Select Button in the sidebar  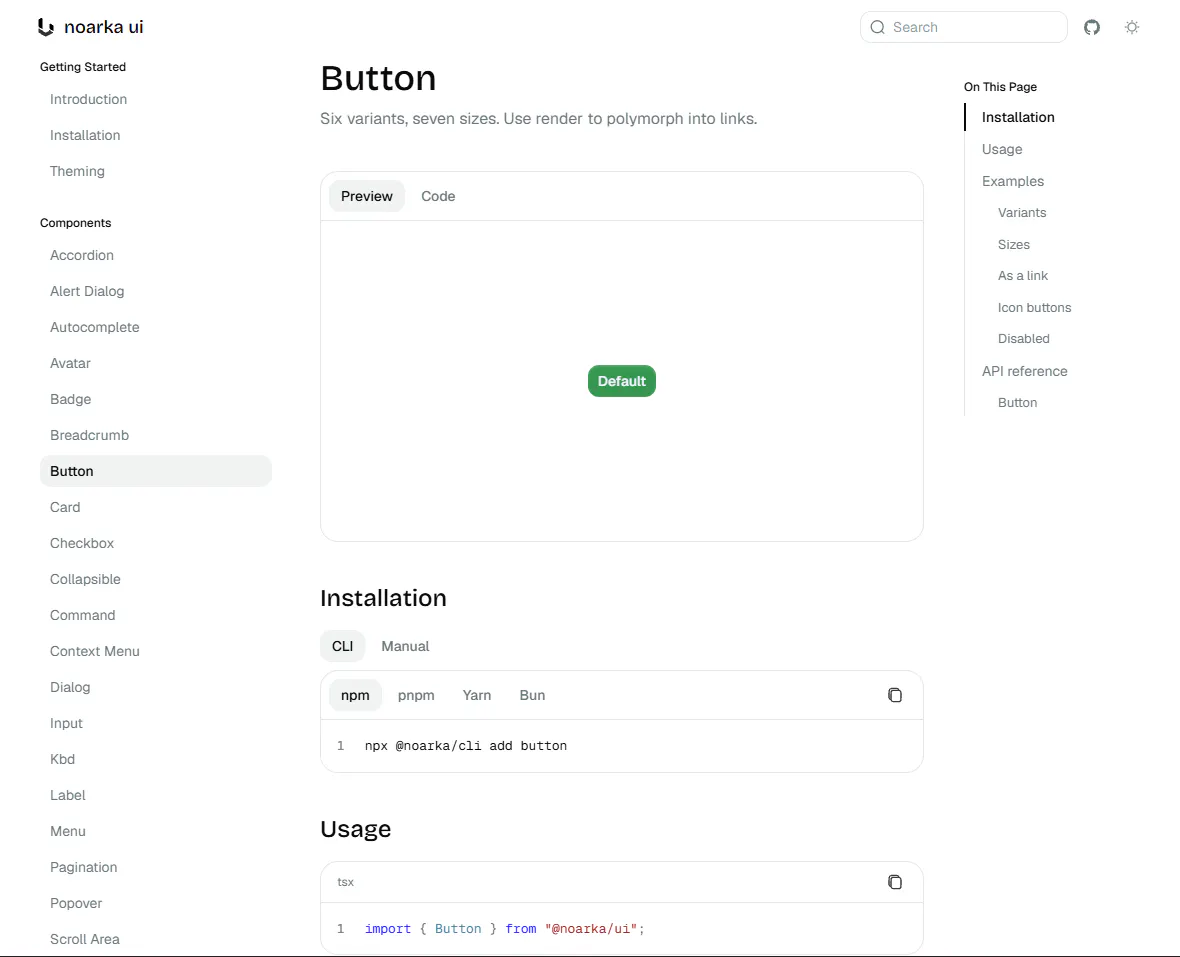point(156,471)
